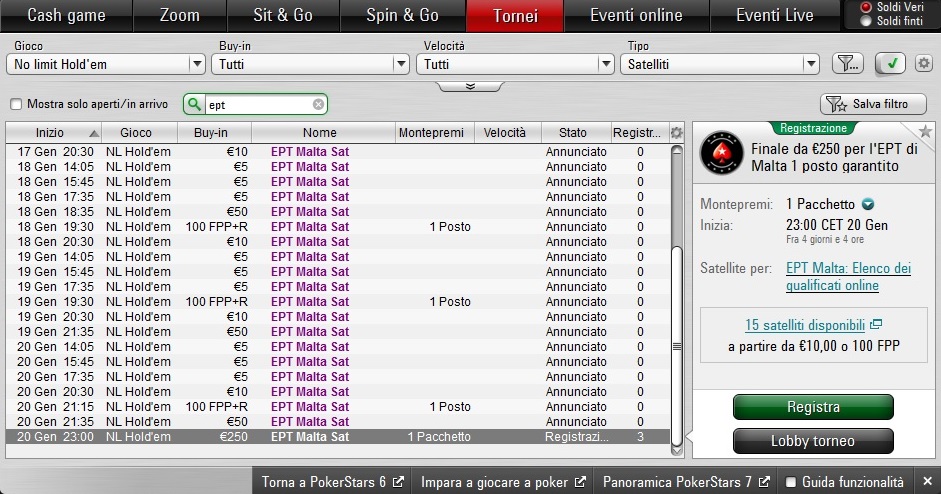Select the 19 Gen 21:35 €50 row
This screenshot has width=941, height=494.
click(x=338, y=332)
